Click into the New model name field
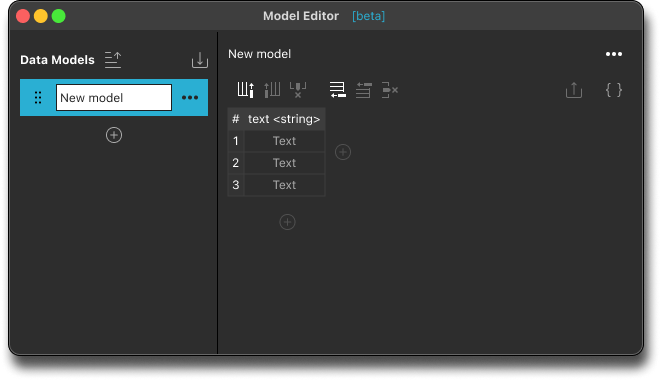 point(114,98)
